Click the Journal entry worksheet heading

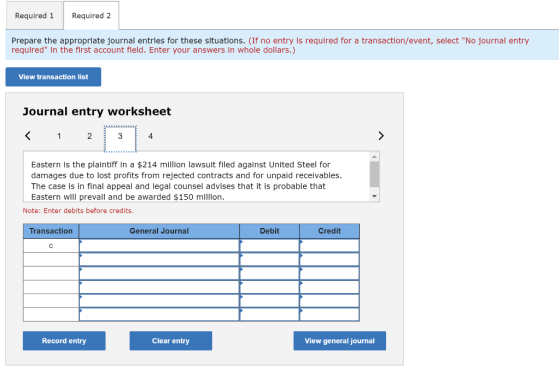point(97,111)
